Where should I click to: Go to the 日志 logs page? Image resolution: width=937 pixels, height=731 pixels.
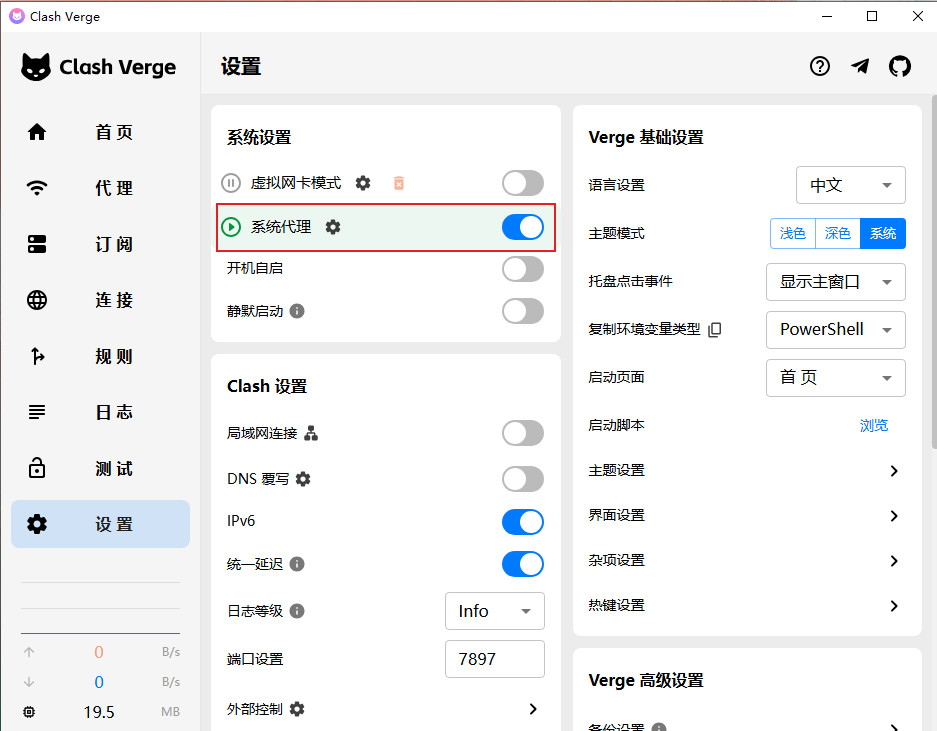[x=100, y=411]
